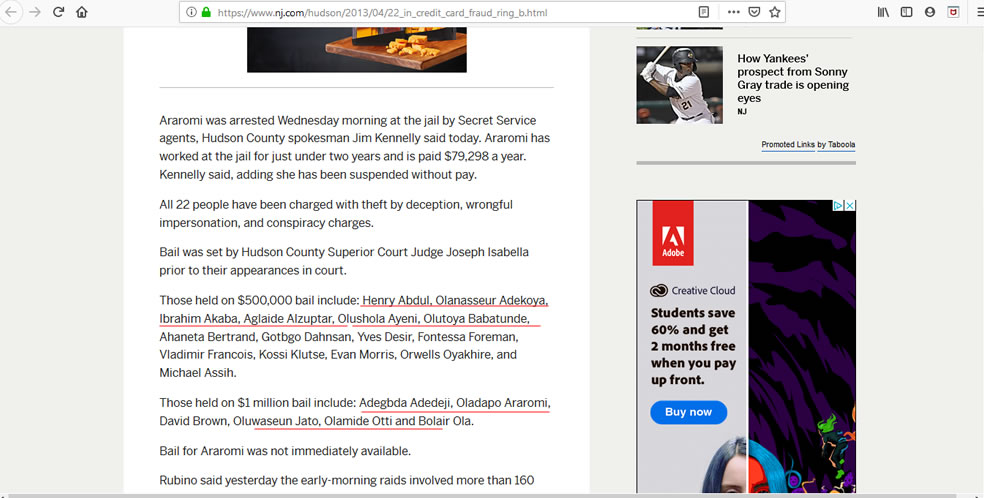The height and width of the screenshot is (498, 984).
Task: Click the small NJ source label under headline
Action: pyautogui.click(x=742, y=112)
